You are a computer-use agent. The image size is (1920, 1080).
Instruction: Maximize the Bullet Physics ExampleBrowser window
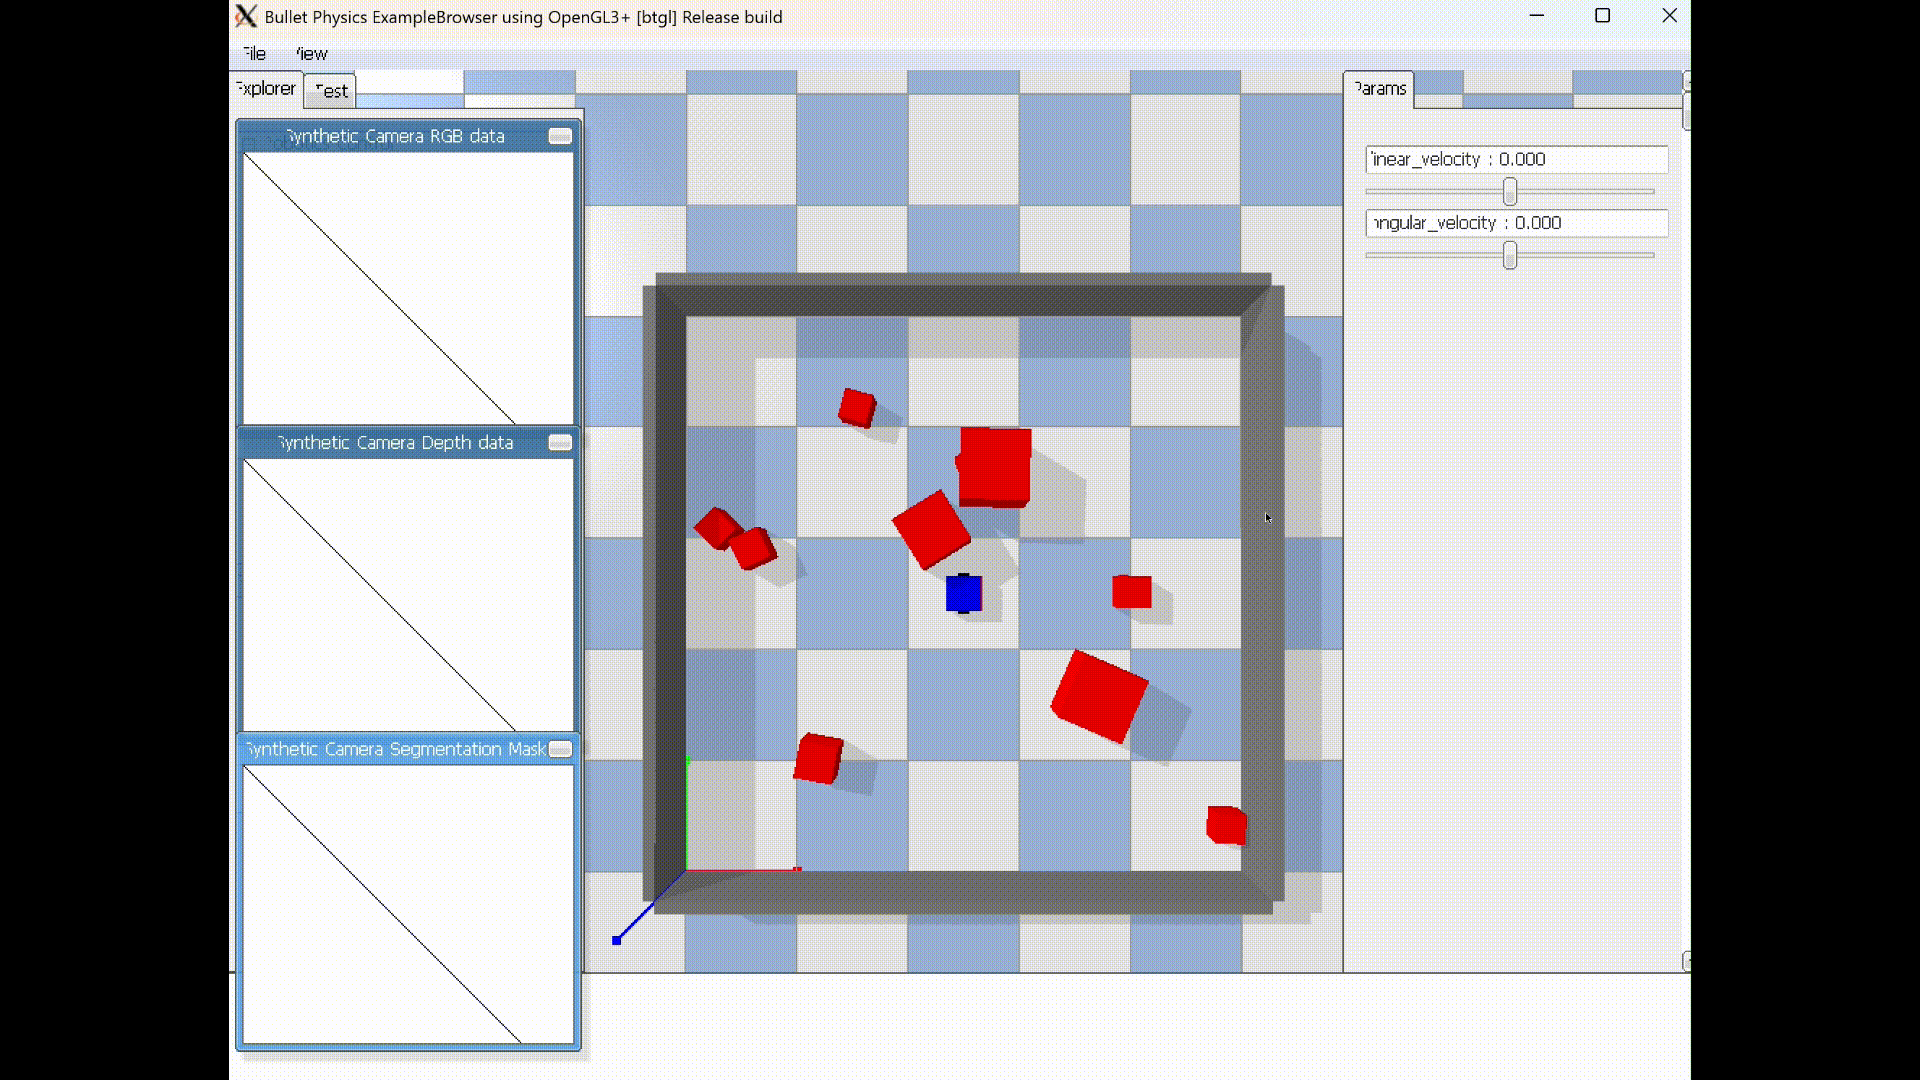(x=1602, y=16)
